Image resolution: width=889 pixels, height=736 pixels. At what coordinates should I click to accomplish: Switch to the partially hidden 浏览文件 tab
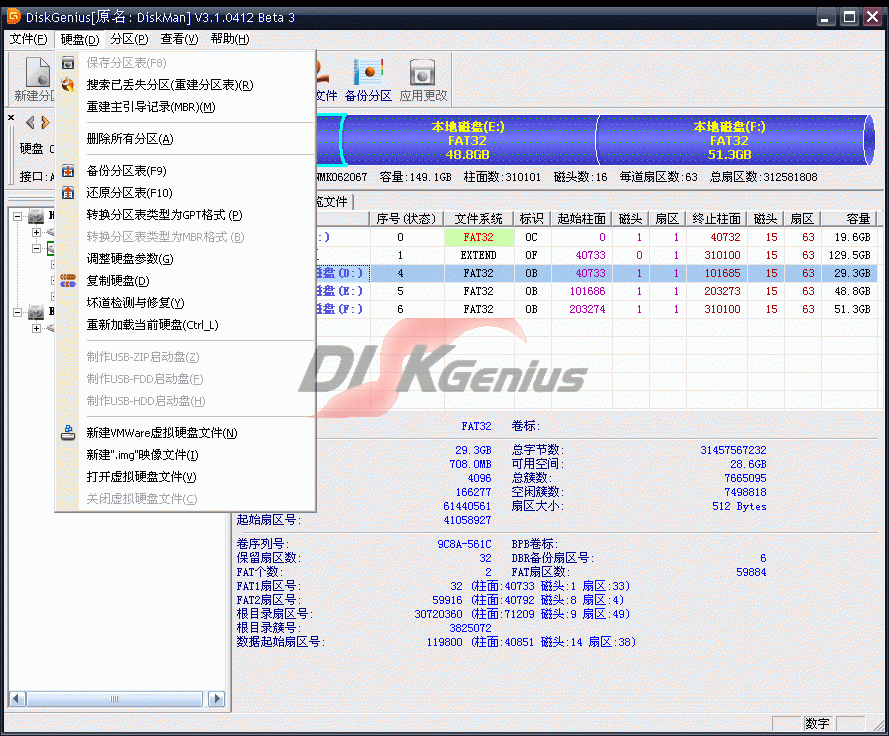(x=334, y=201)
